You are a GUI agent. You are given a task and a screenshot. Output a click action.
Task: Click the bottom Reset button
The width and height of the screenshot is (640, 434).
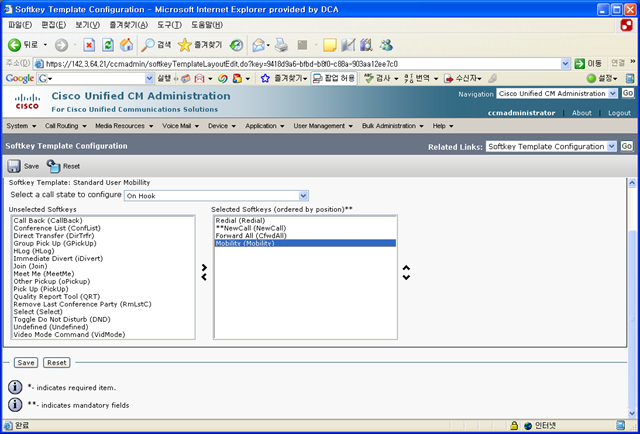(x=57, y=363)
